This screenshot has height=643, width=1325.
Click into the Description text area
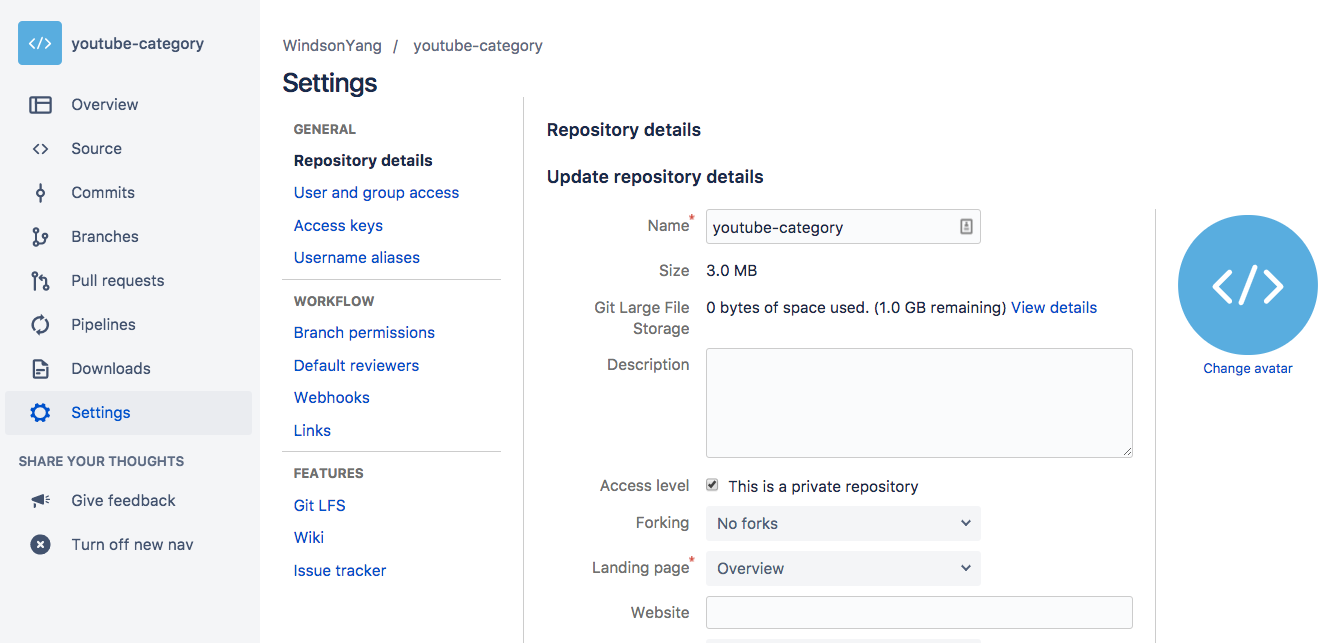tap(919, 403)
